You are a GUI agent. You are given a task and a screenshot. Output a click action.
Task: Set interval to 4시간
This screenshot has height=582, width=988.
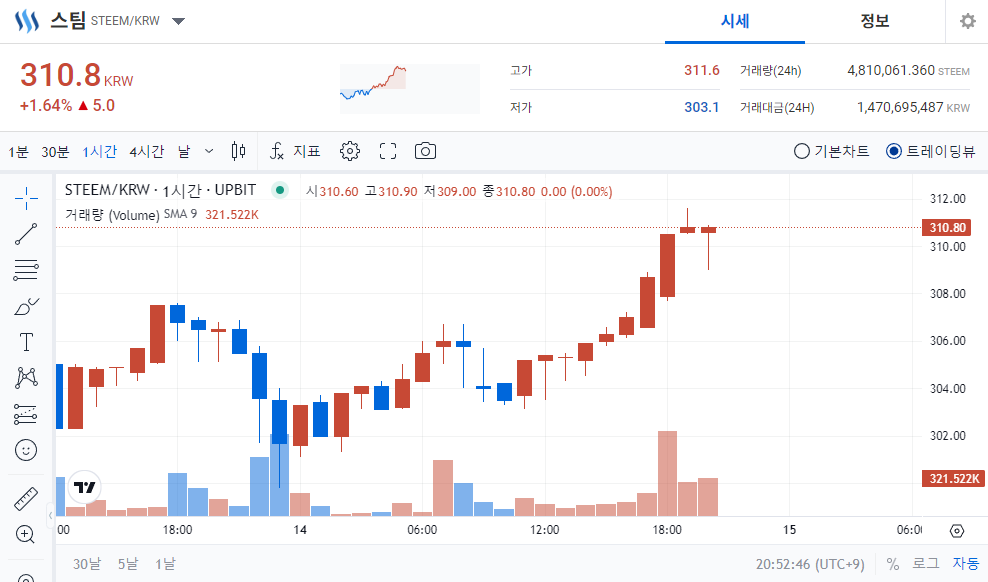tap(147, 151)
